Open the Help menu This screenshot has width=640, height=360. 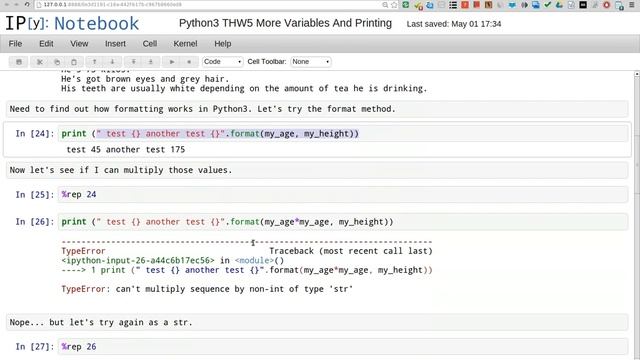point(222,44)
